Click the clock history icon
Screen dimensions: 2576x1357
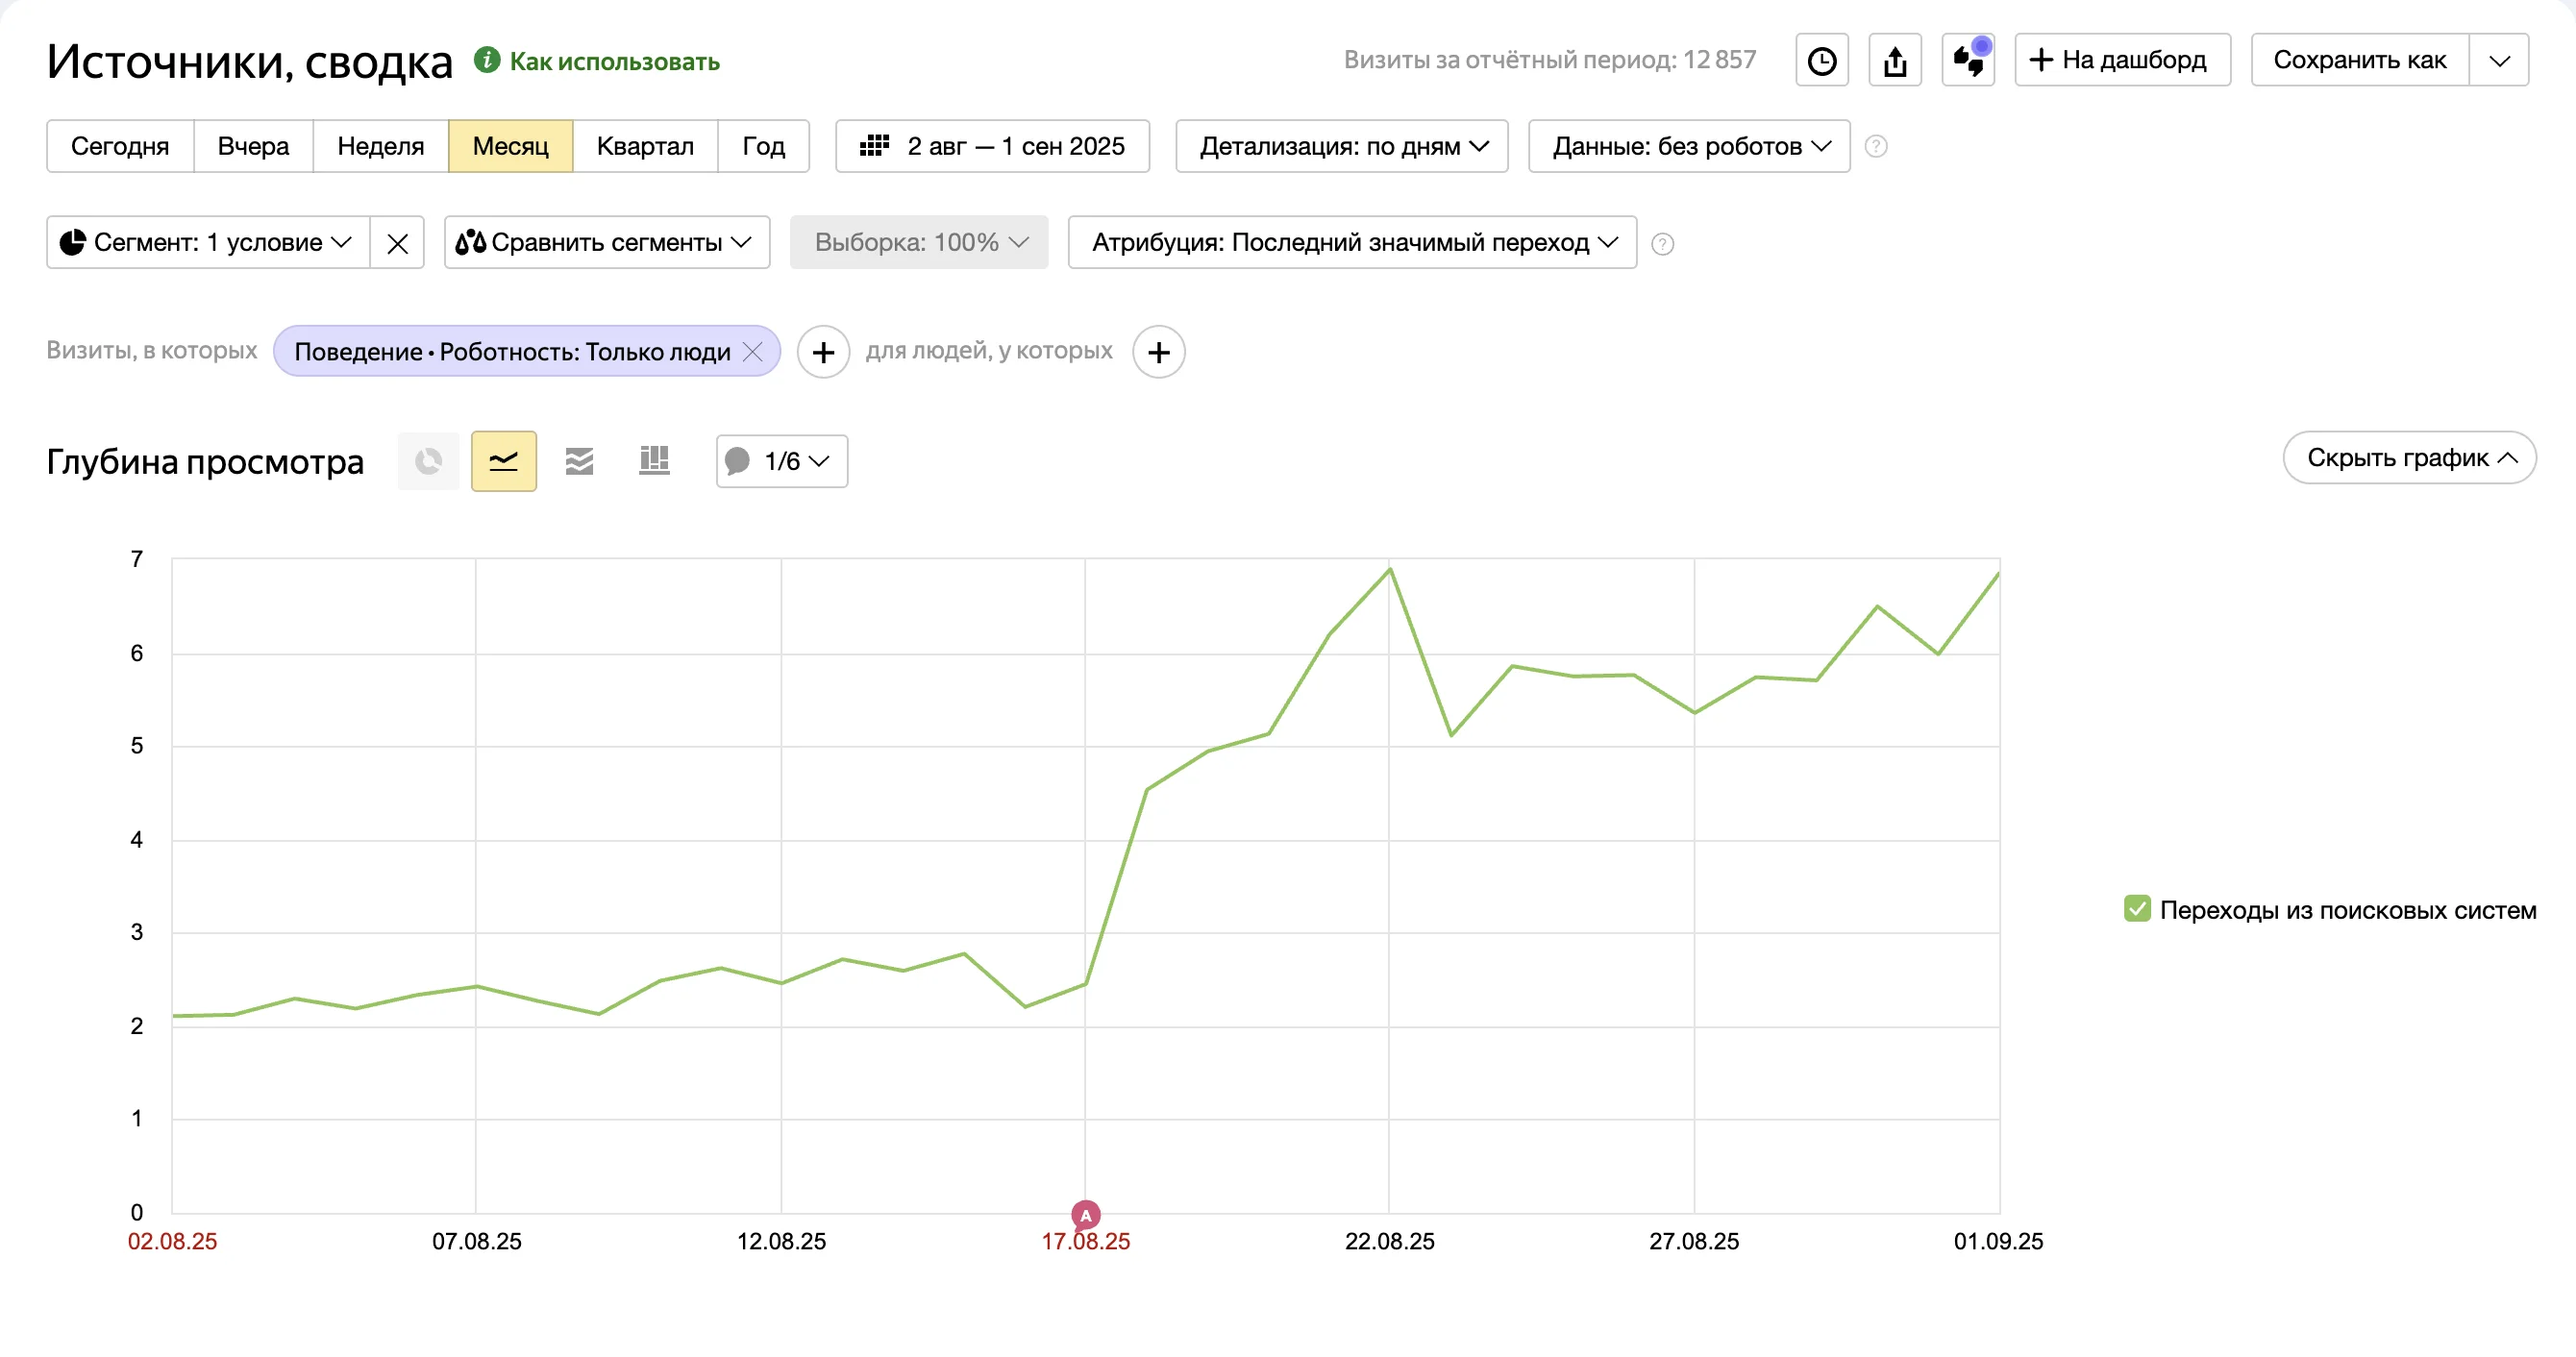click(x=1821, y=60)
